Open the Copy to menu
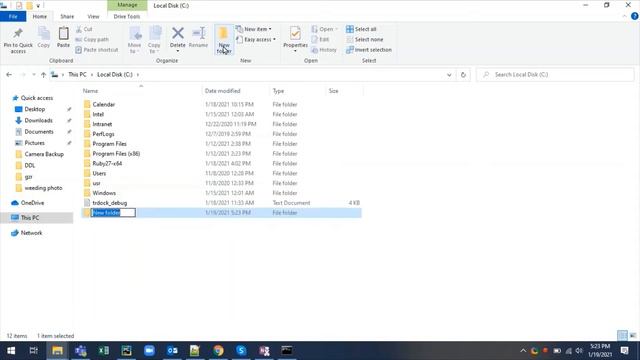This screenshot has height=360, width=640. [154, 40]
